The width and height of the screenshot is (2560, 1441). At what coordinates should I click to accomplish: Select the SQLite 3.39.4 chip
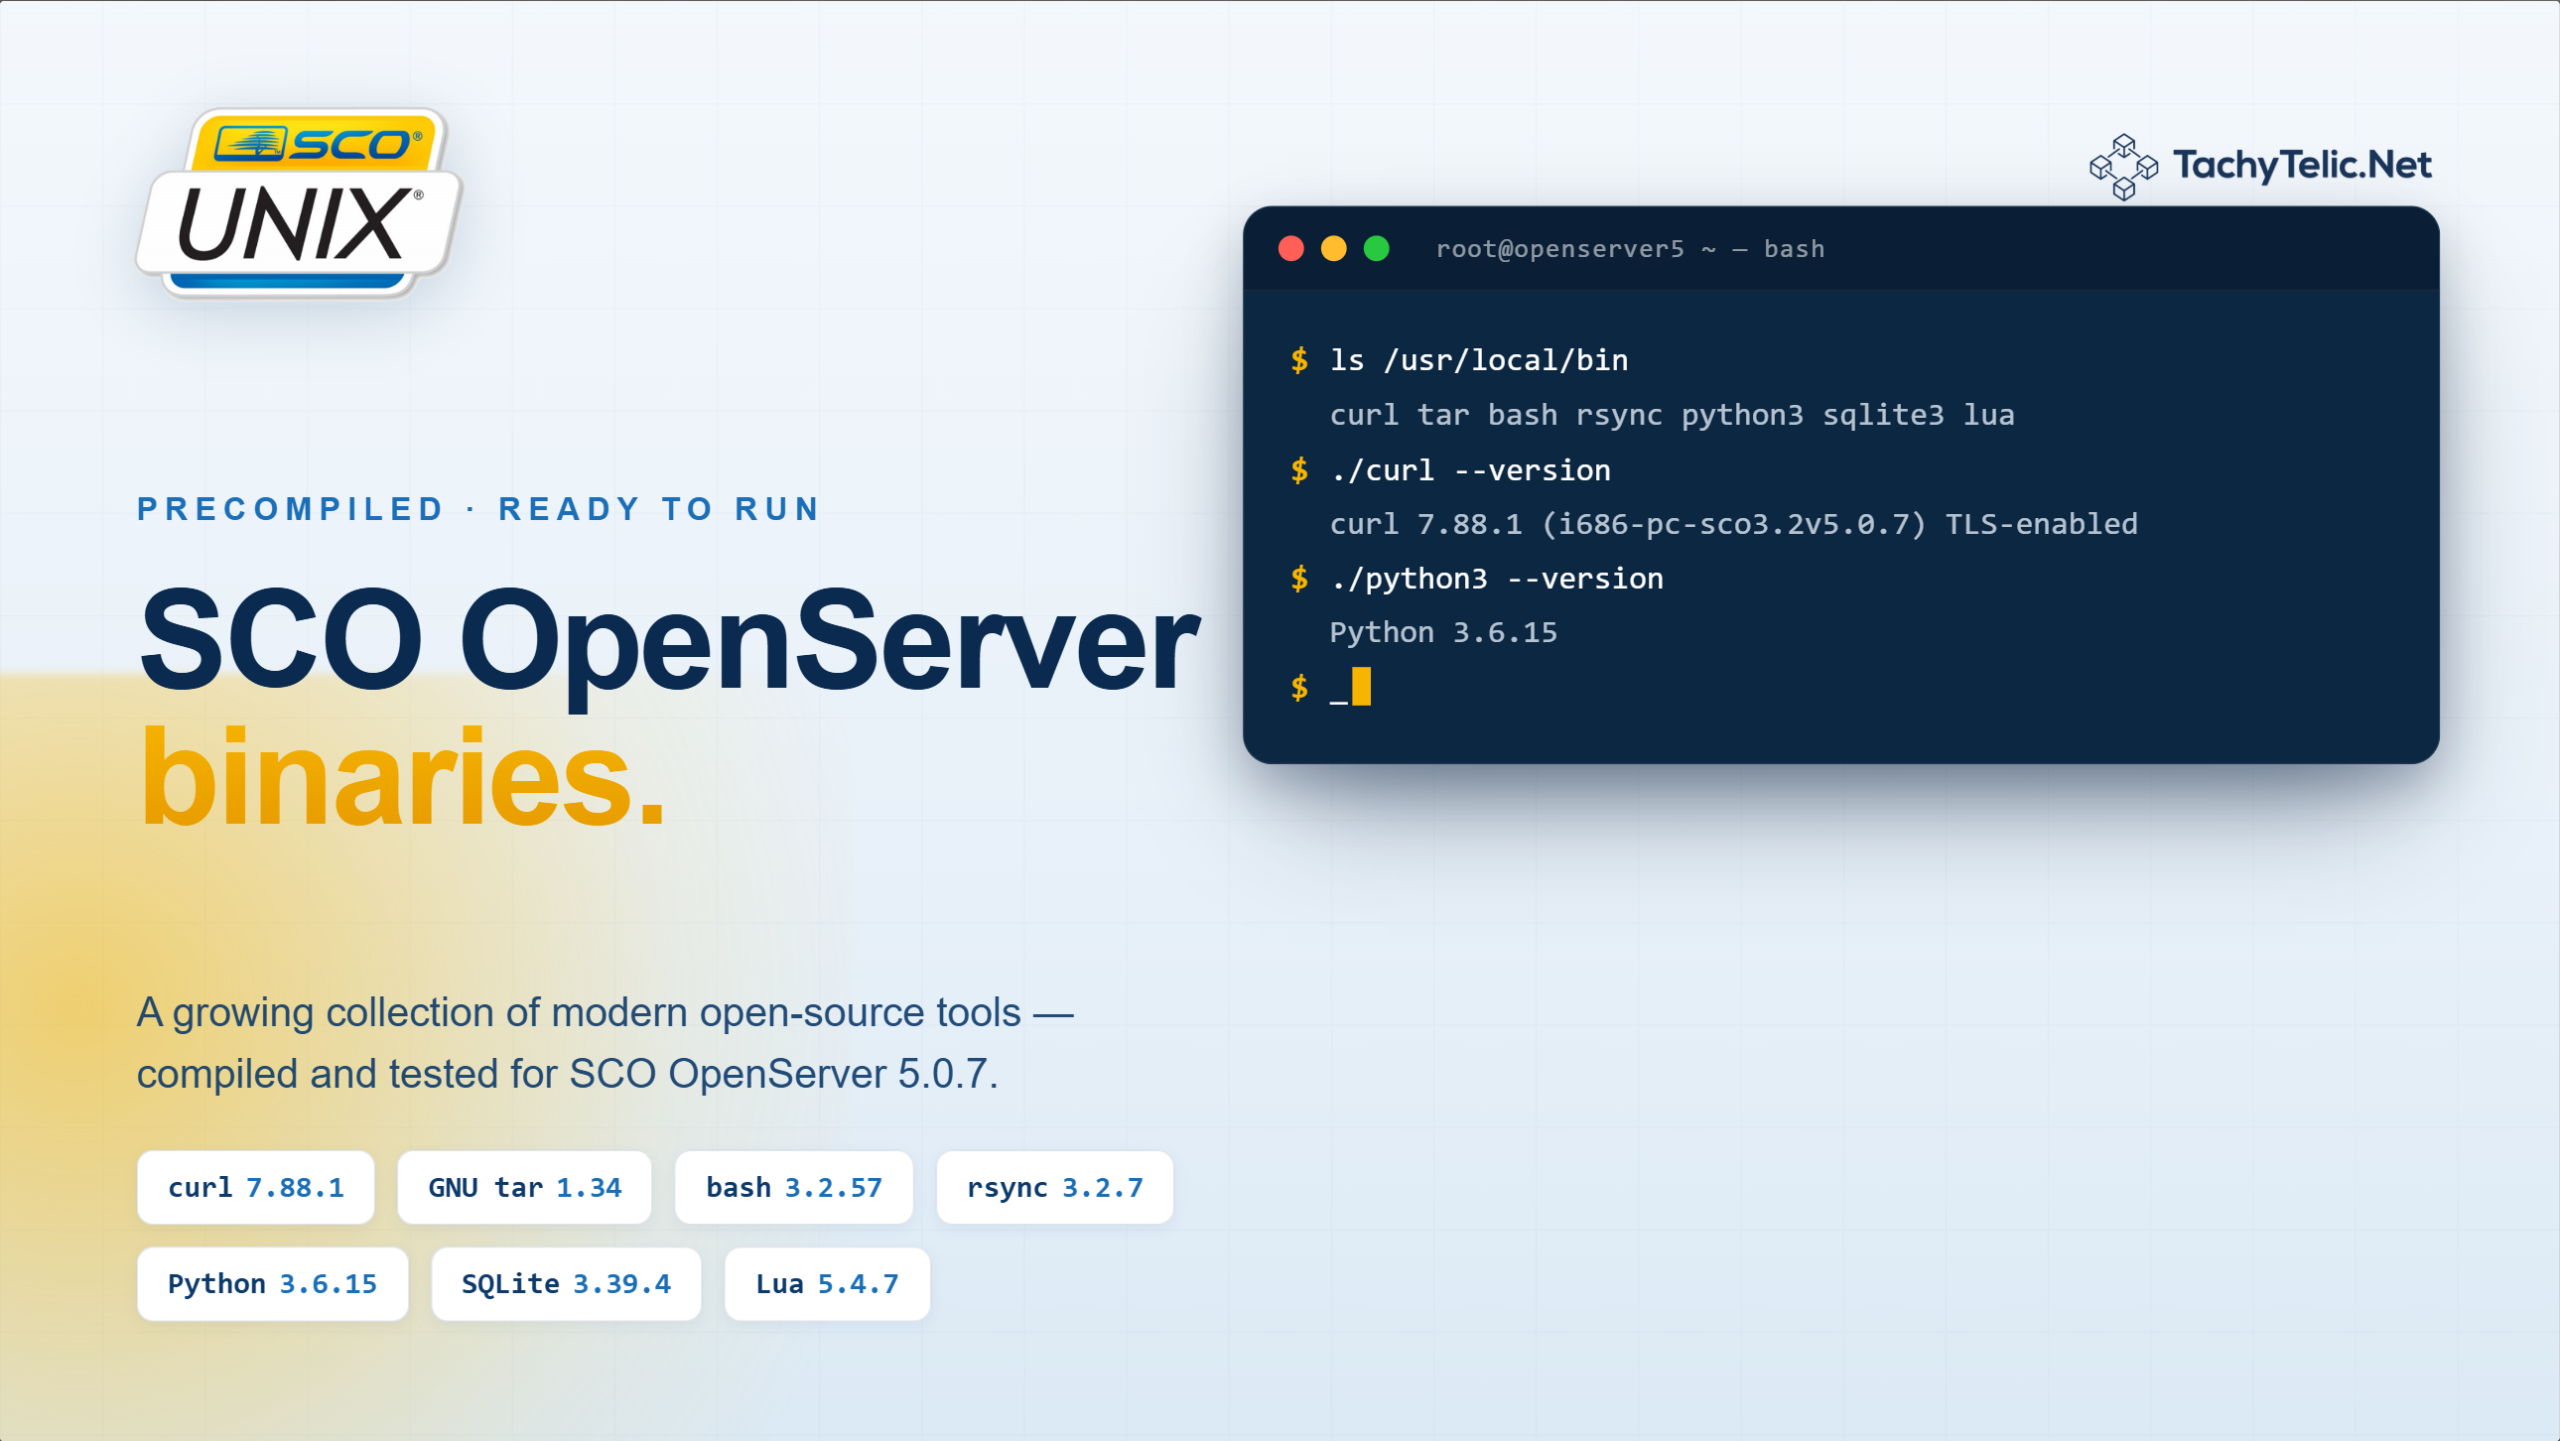point(566,1284)
